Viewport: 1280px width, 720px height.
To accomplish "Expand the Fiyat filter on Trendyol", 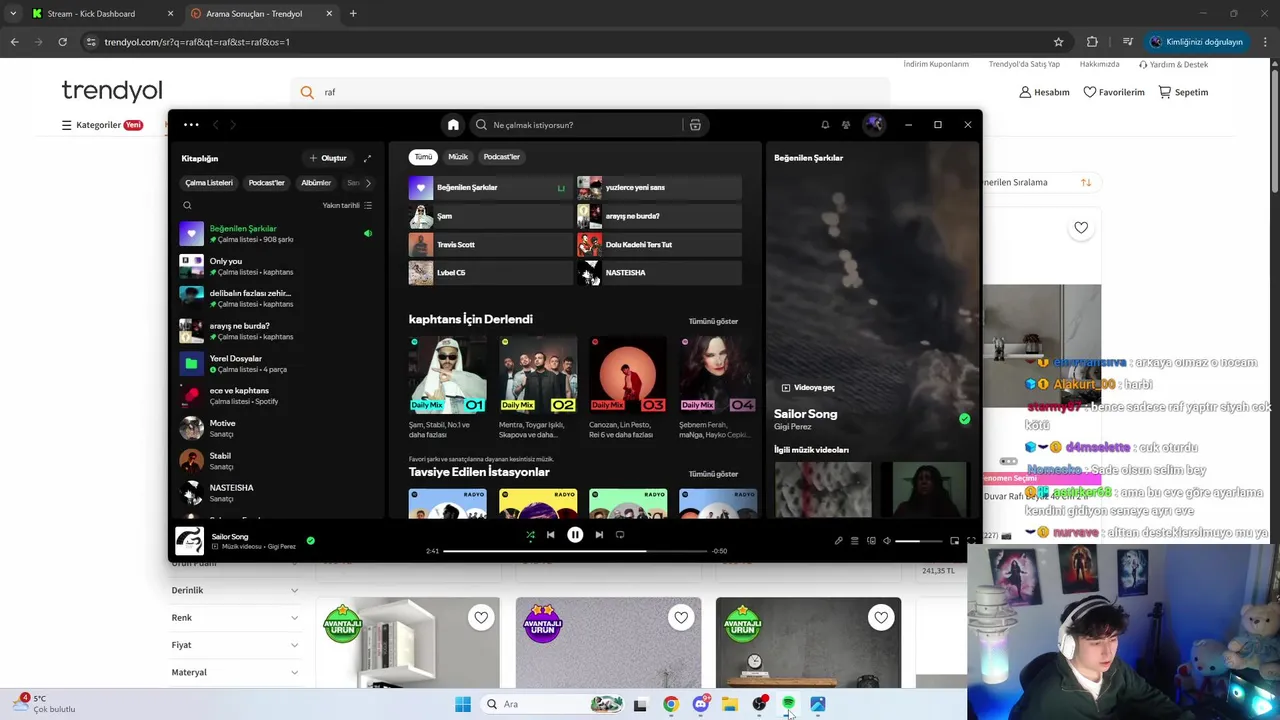I will coord(234,645).
